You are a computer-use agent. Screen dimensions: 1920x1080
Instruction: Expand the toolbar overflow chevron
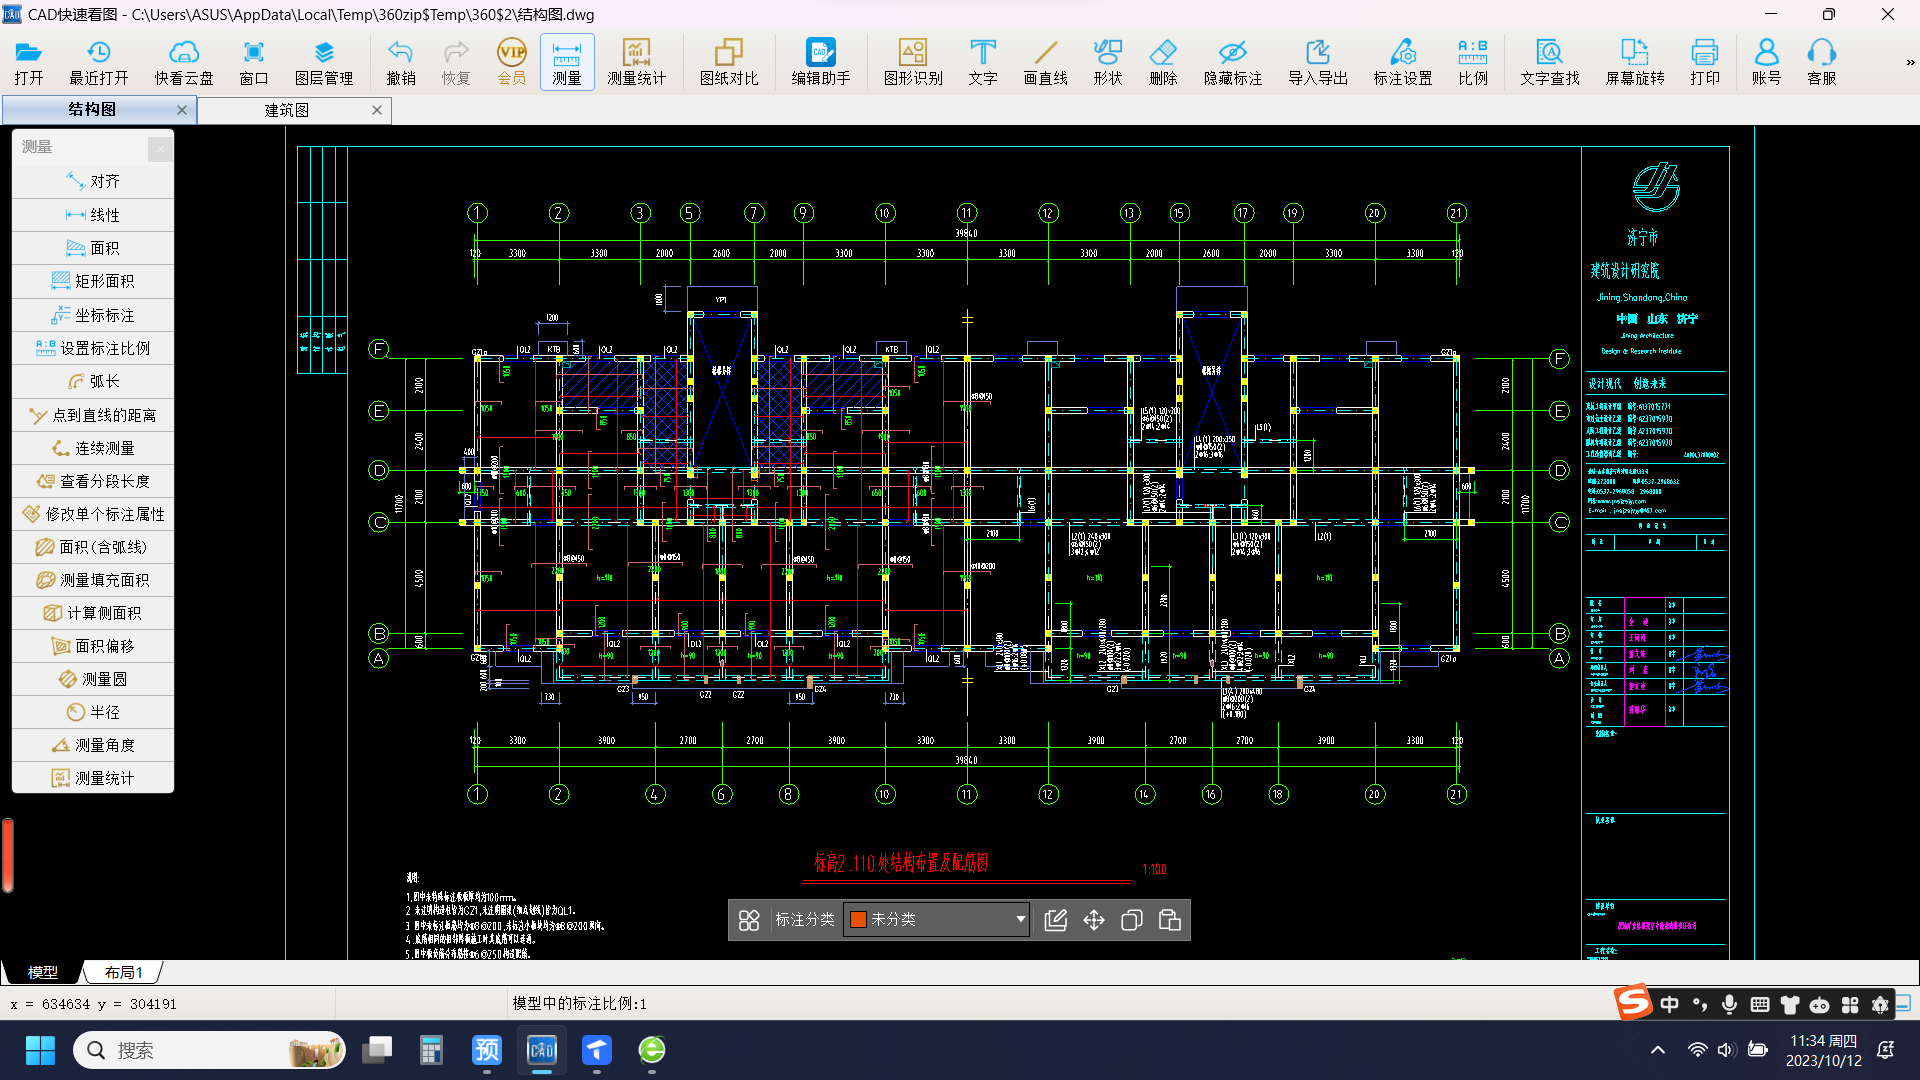tap(1910, 62)
